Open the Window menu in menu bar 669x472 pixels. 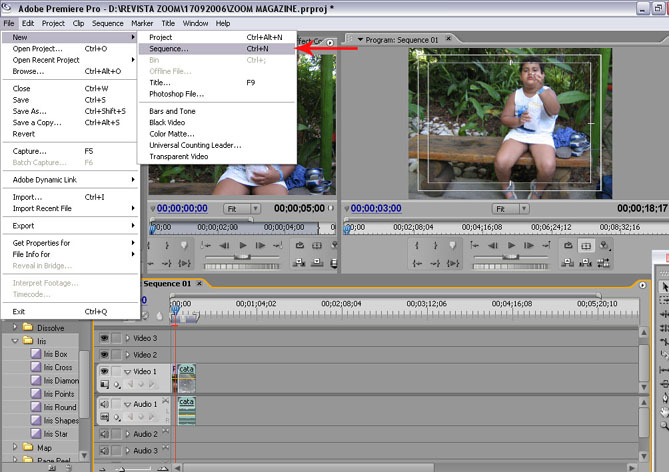[195, 23]
